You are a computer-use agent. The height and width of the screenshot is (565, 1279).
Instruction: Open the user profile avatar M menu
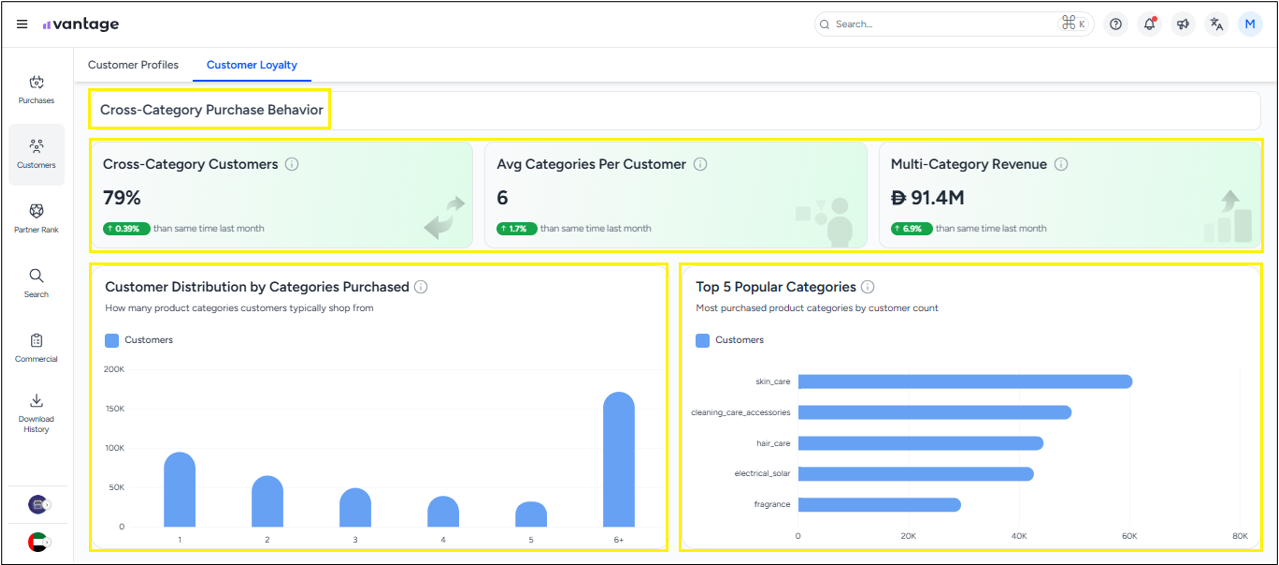point(1250,24)
